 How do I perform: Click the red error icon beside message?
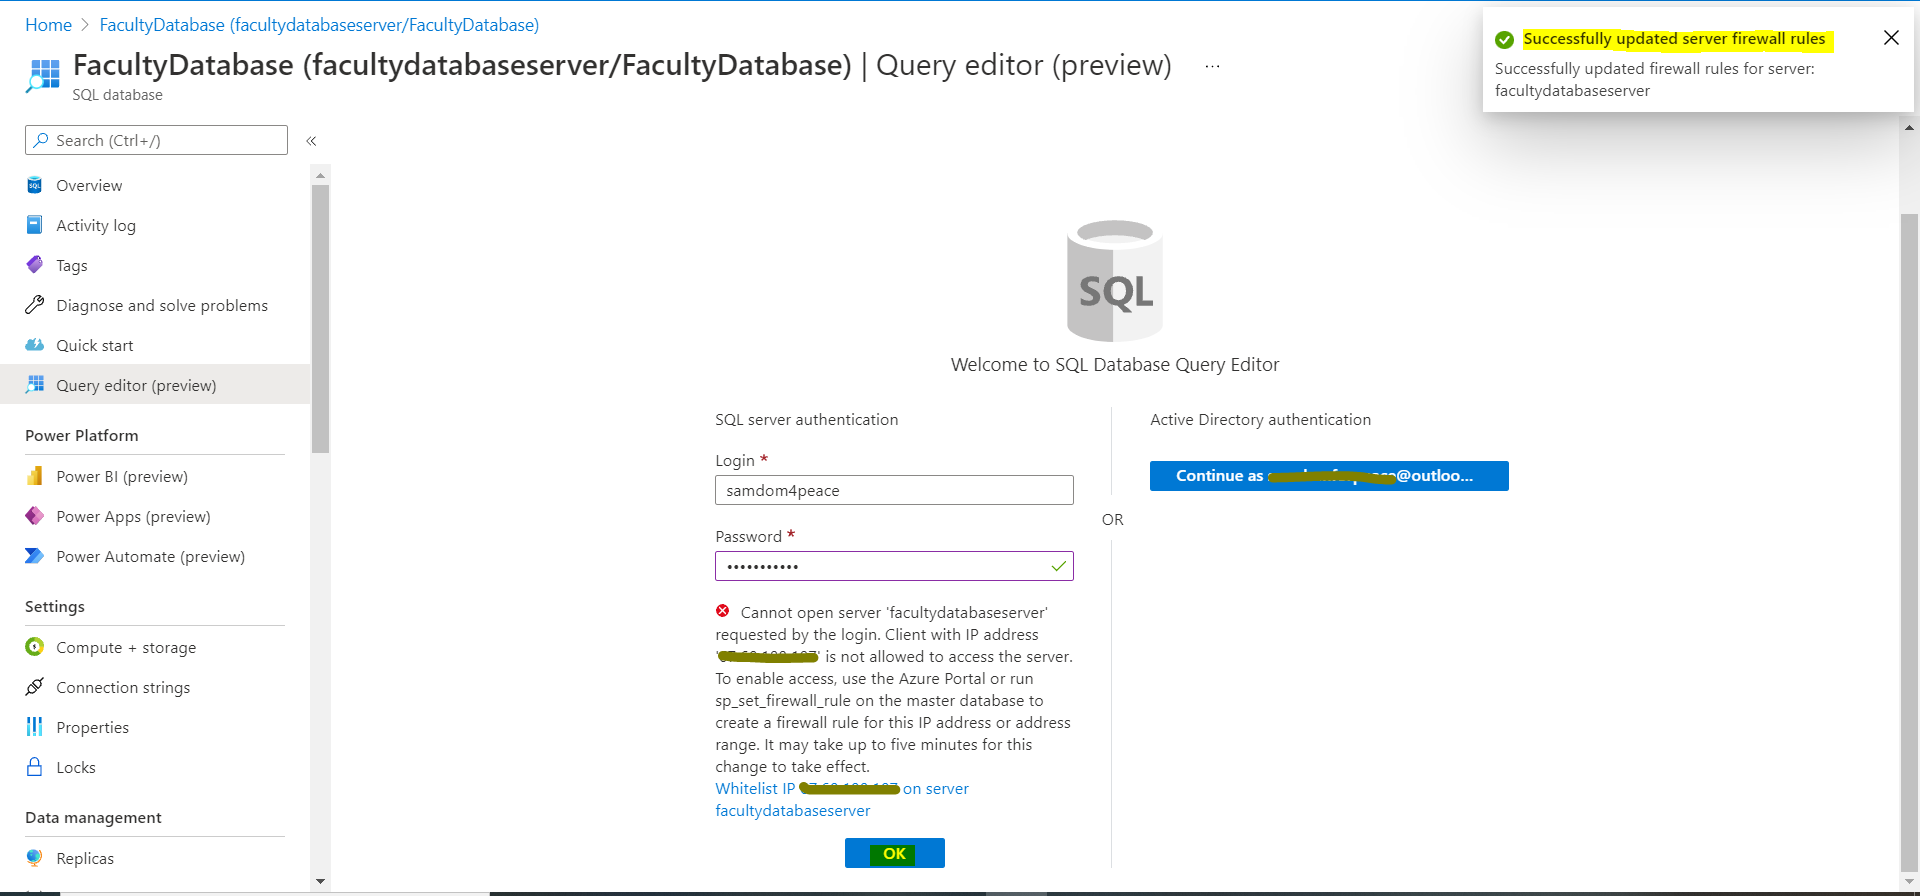(723, 611)
